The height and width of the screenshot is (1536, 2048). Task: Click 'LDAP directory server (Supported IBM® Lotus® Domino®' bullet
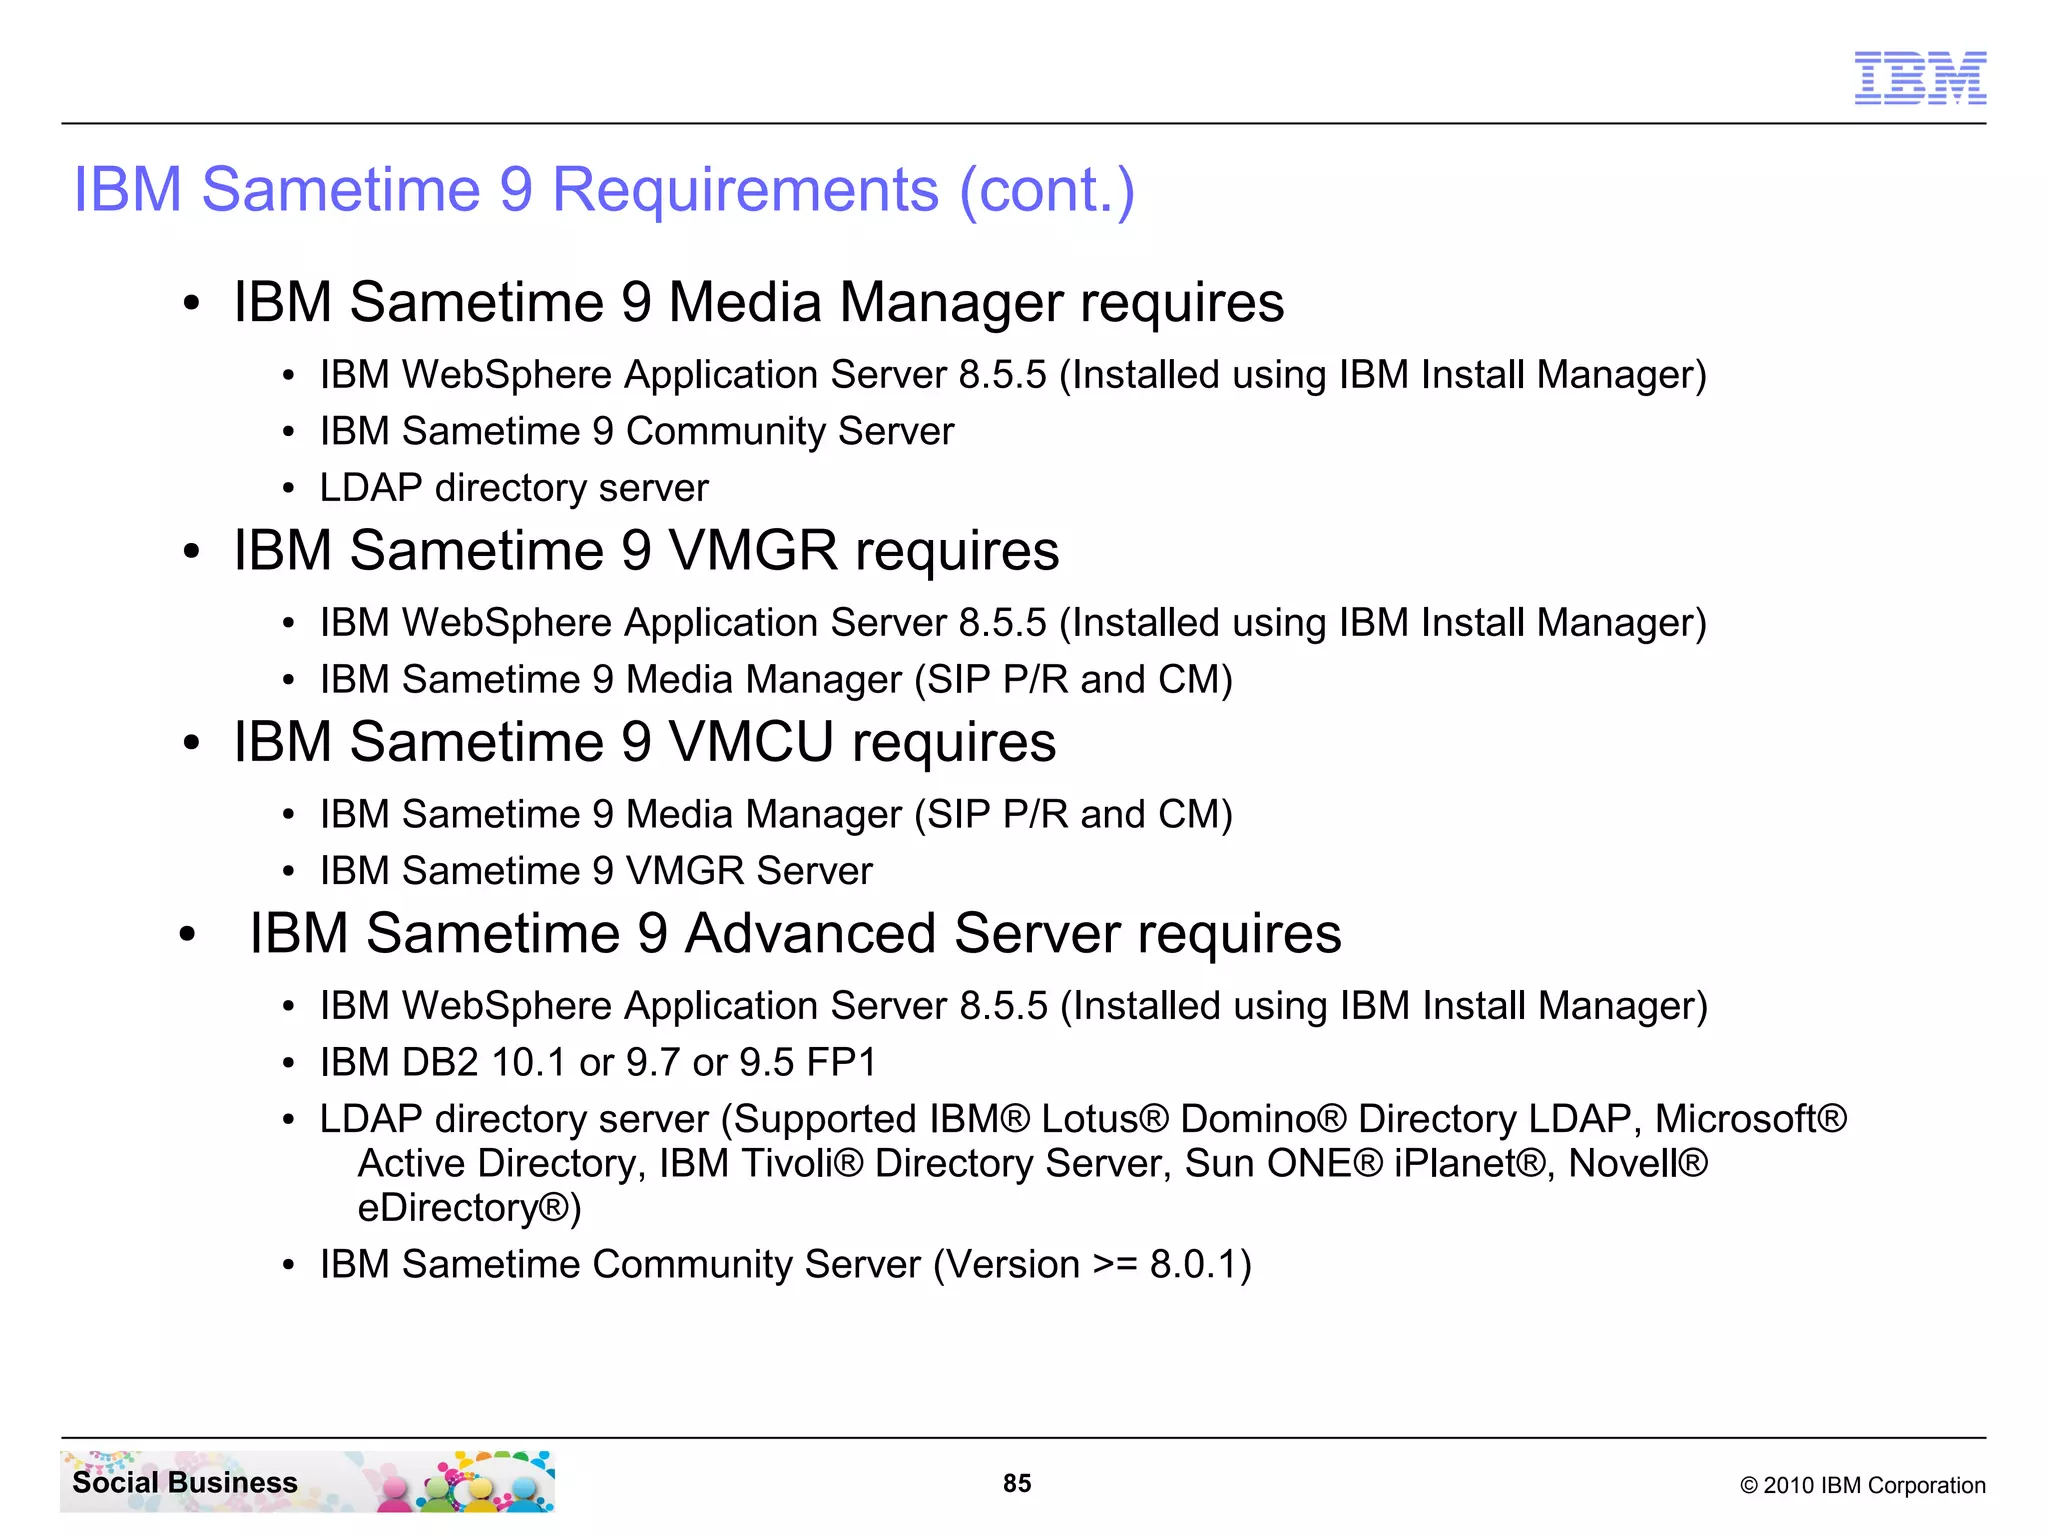tap(1083, 1163)
